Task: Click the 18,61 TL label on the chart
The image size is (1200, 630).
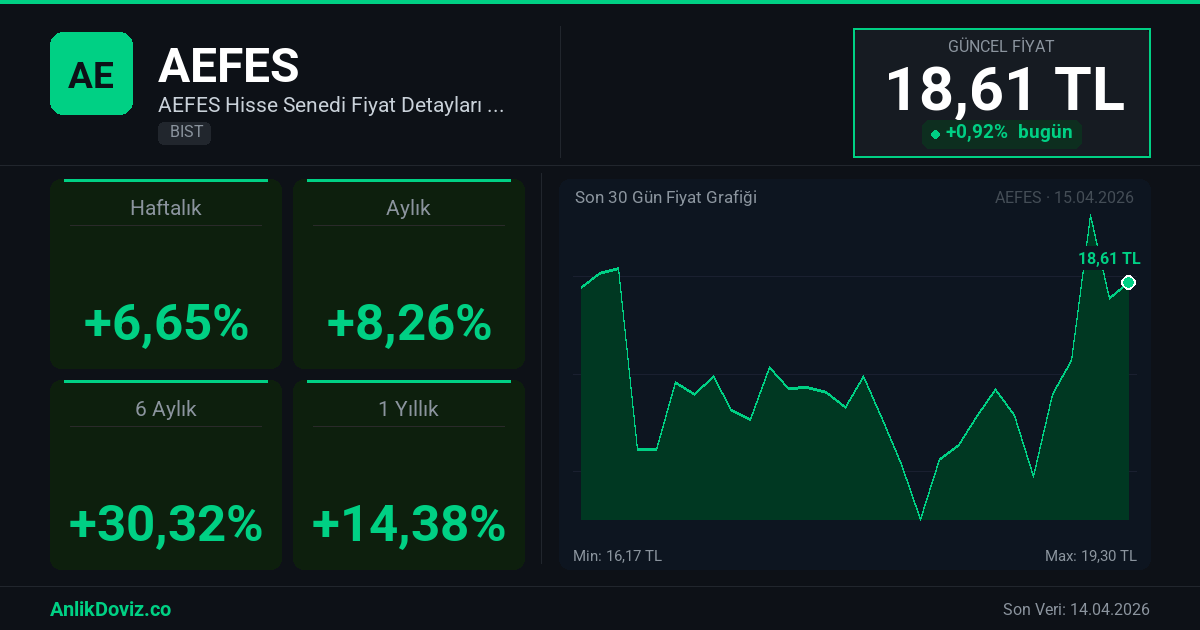Action: [x=1108, y=258]
